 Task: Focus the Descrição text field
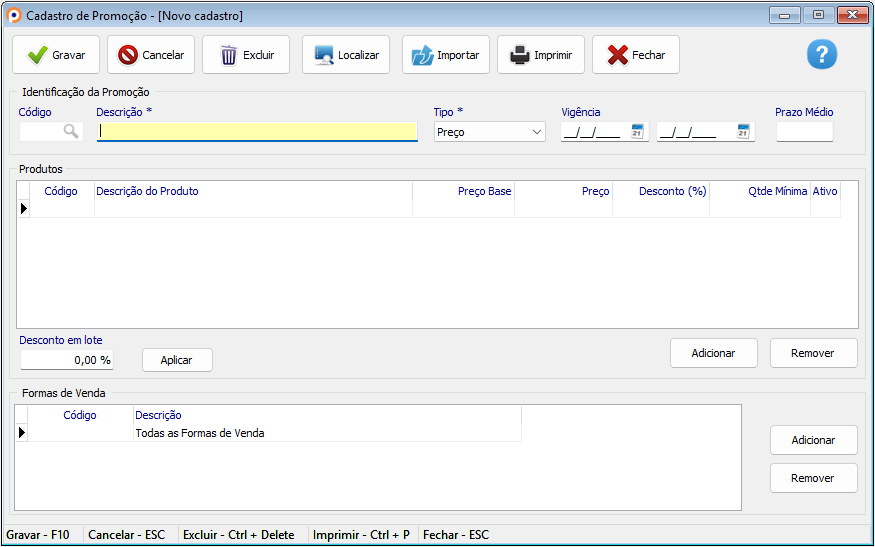[x=257, y=131]
